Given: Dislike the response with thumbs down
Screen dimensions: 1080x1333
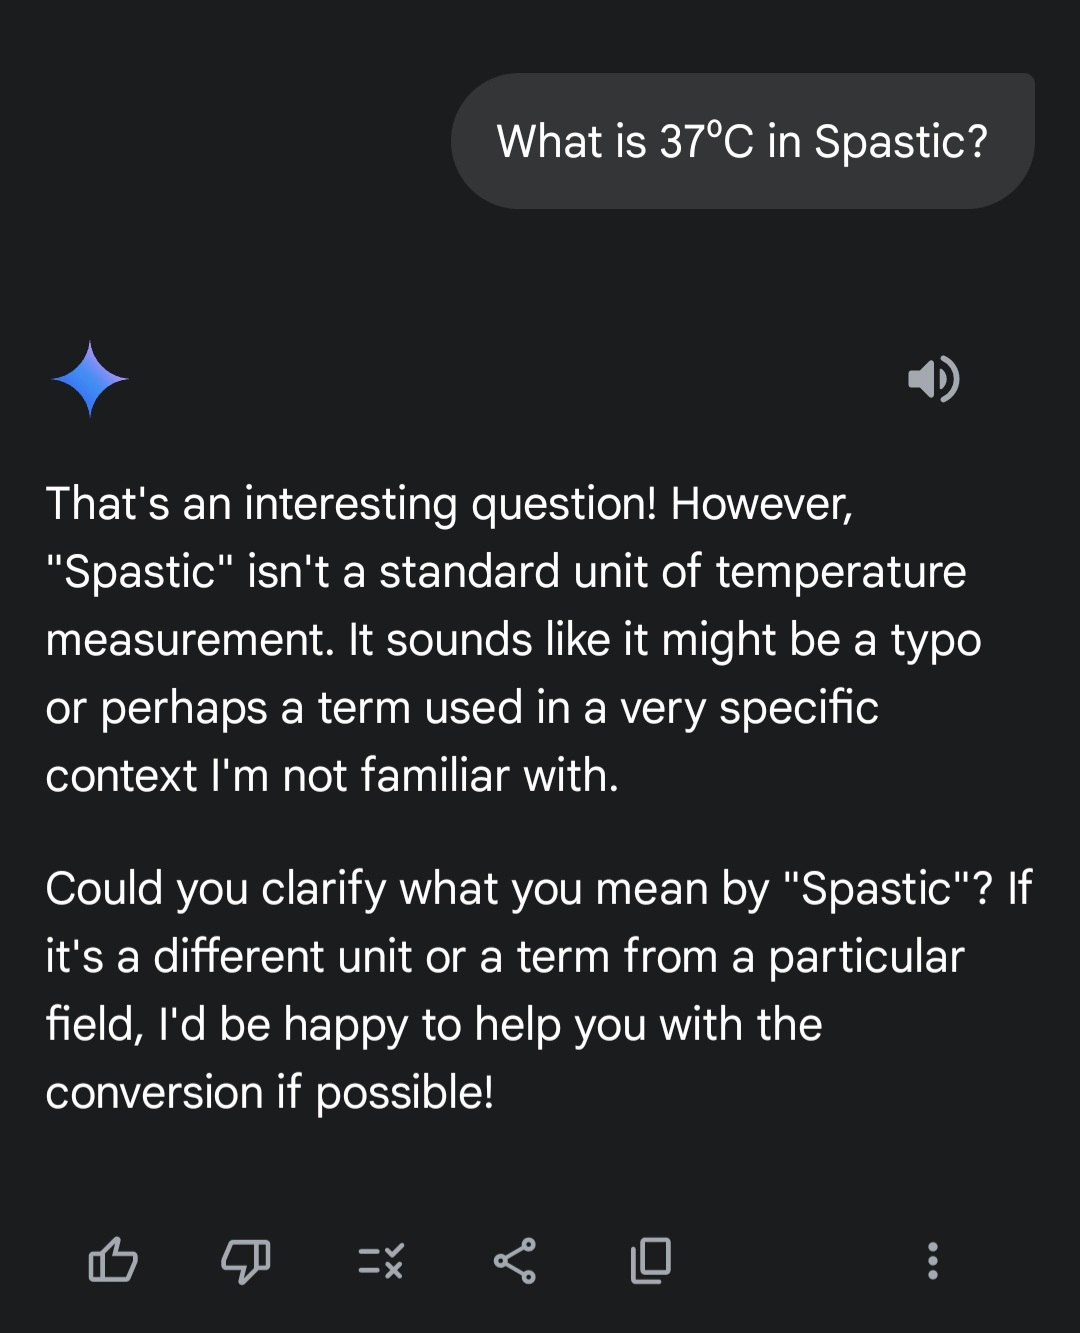Looking at the screenshot, I should [x=246, y=1261].
